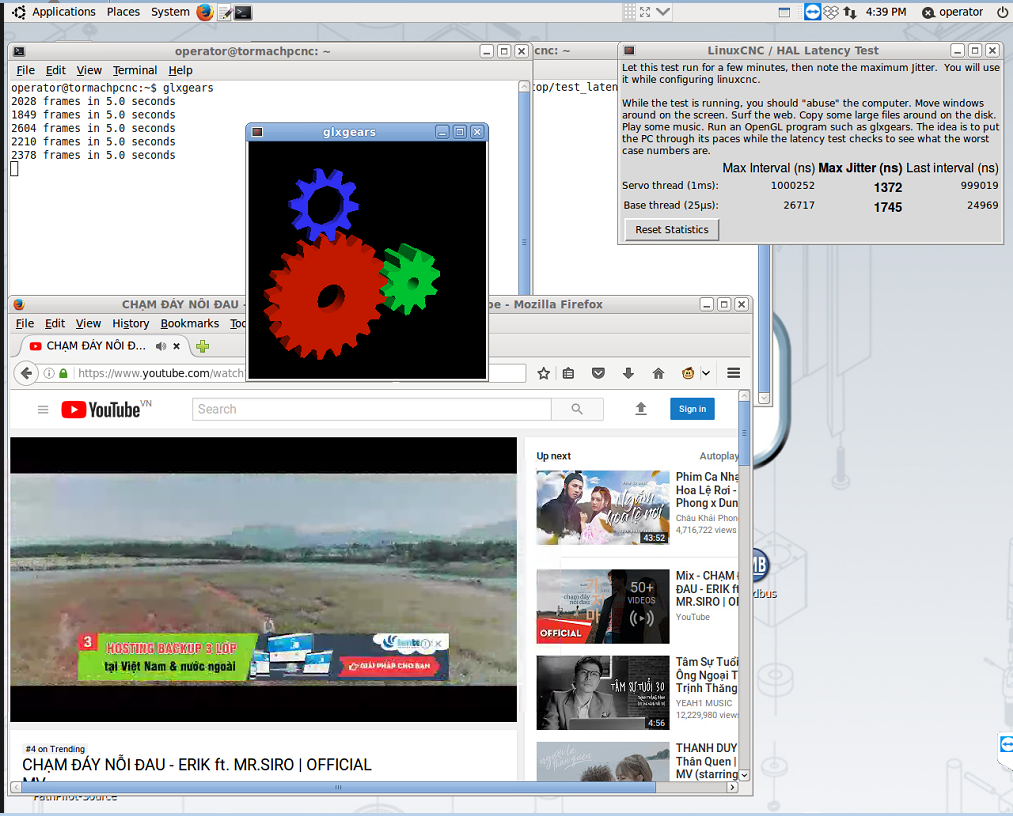
Task: Click the Firefox horizontal scrollbar
Action: click(x=338, y=787)
